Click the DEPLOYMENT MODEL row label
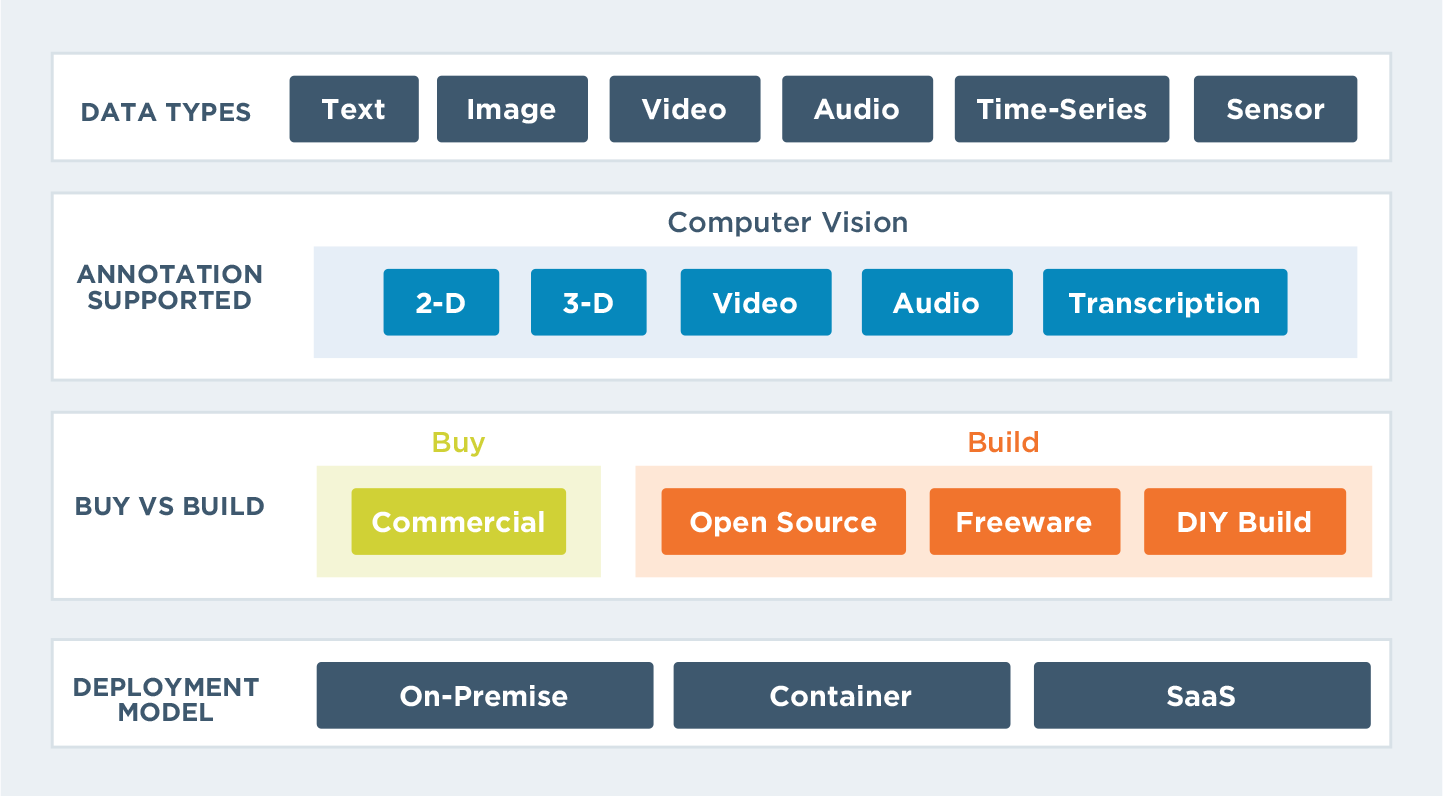Viewport: 1443px width, 796px height. (x=166, y=700)
